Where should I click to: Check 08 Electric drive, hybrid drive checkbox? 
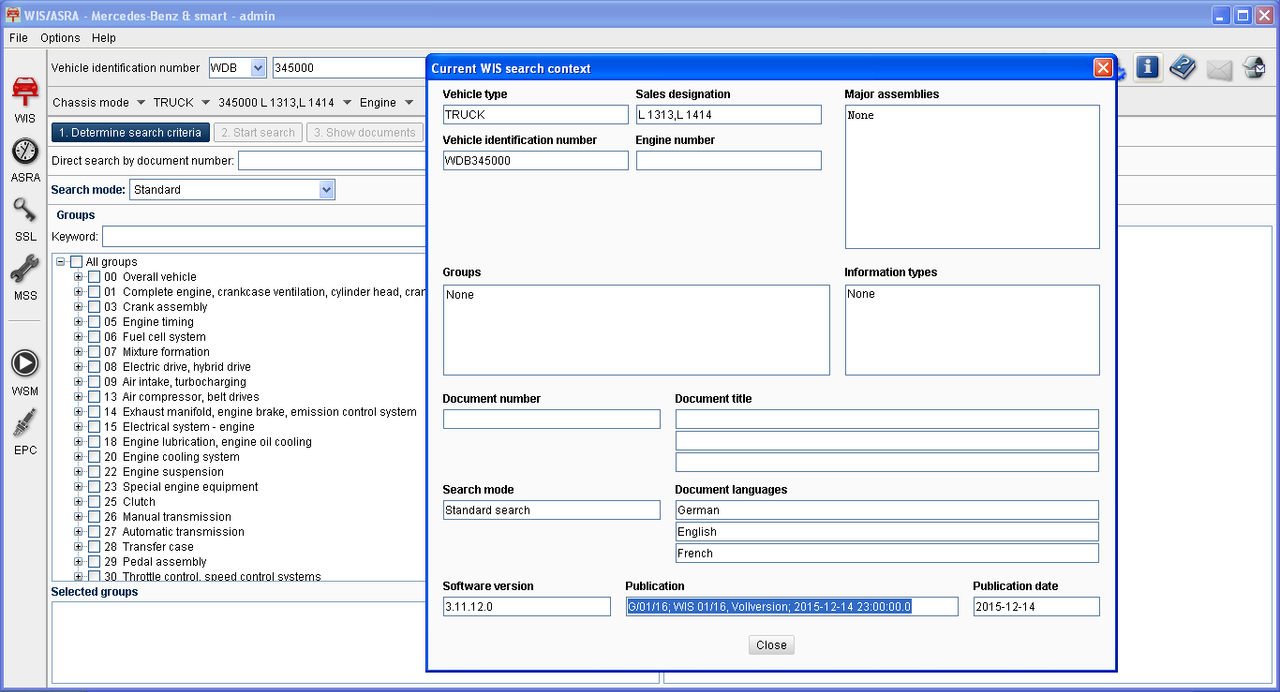coord(94,367)
